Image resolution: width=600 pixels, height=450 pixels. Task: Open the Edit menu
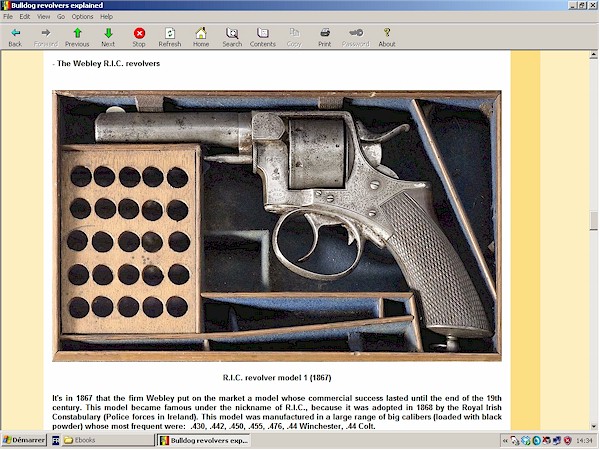(24, 17)
